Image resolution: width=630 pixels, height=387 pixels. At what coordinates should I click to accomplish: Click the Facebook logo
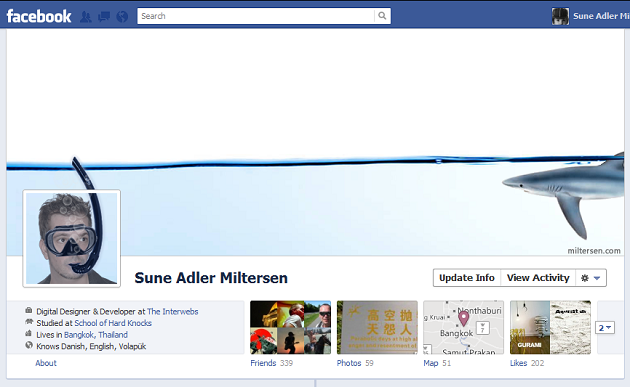[39, 16]
